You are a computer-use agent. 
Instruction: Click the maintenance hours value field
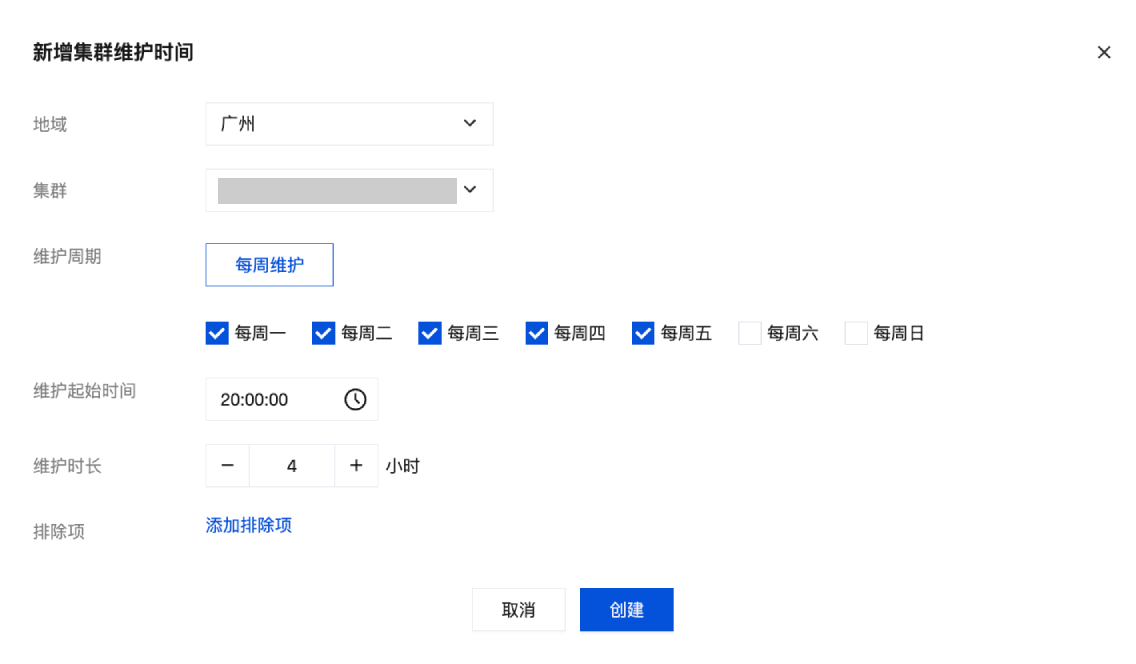pos(291,466)
